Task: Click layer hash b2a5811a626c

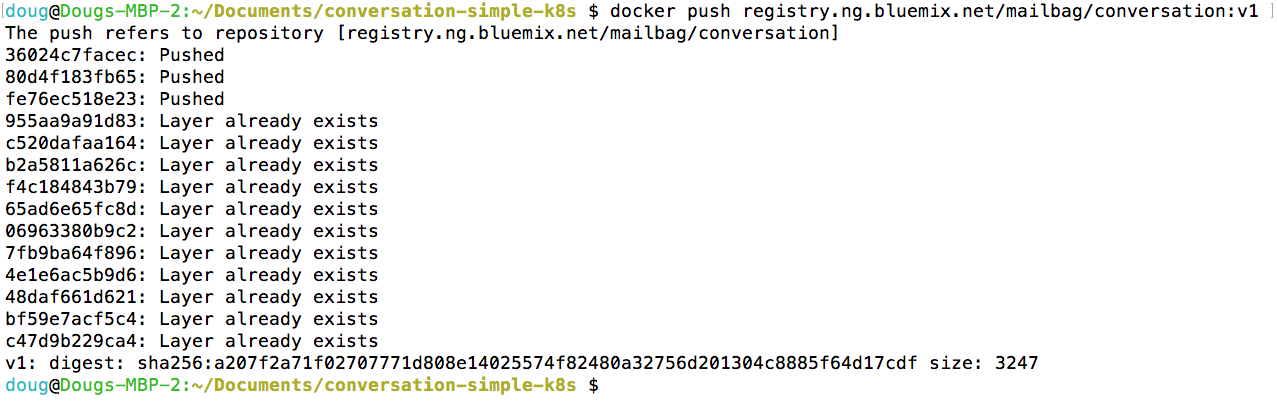Action: pos(71,165)
